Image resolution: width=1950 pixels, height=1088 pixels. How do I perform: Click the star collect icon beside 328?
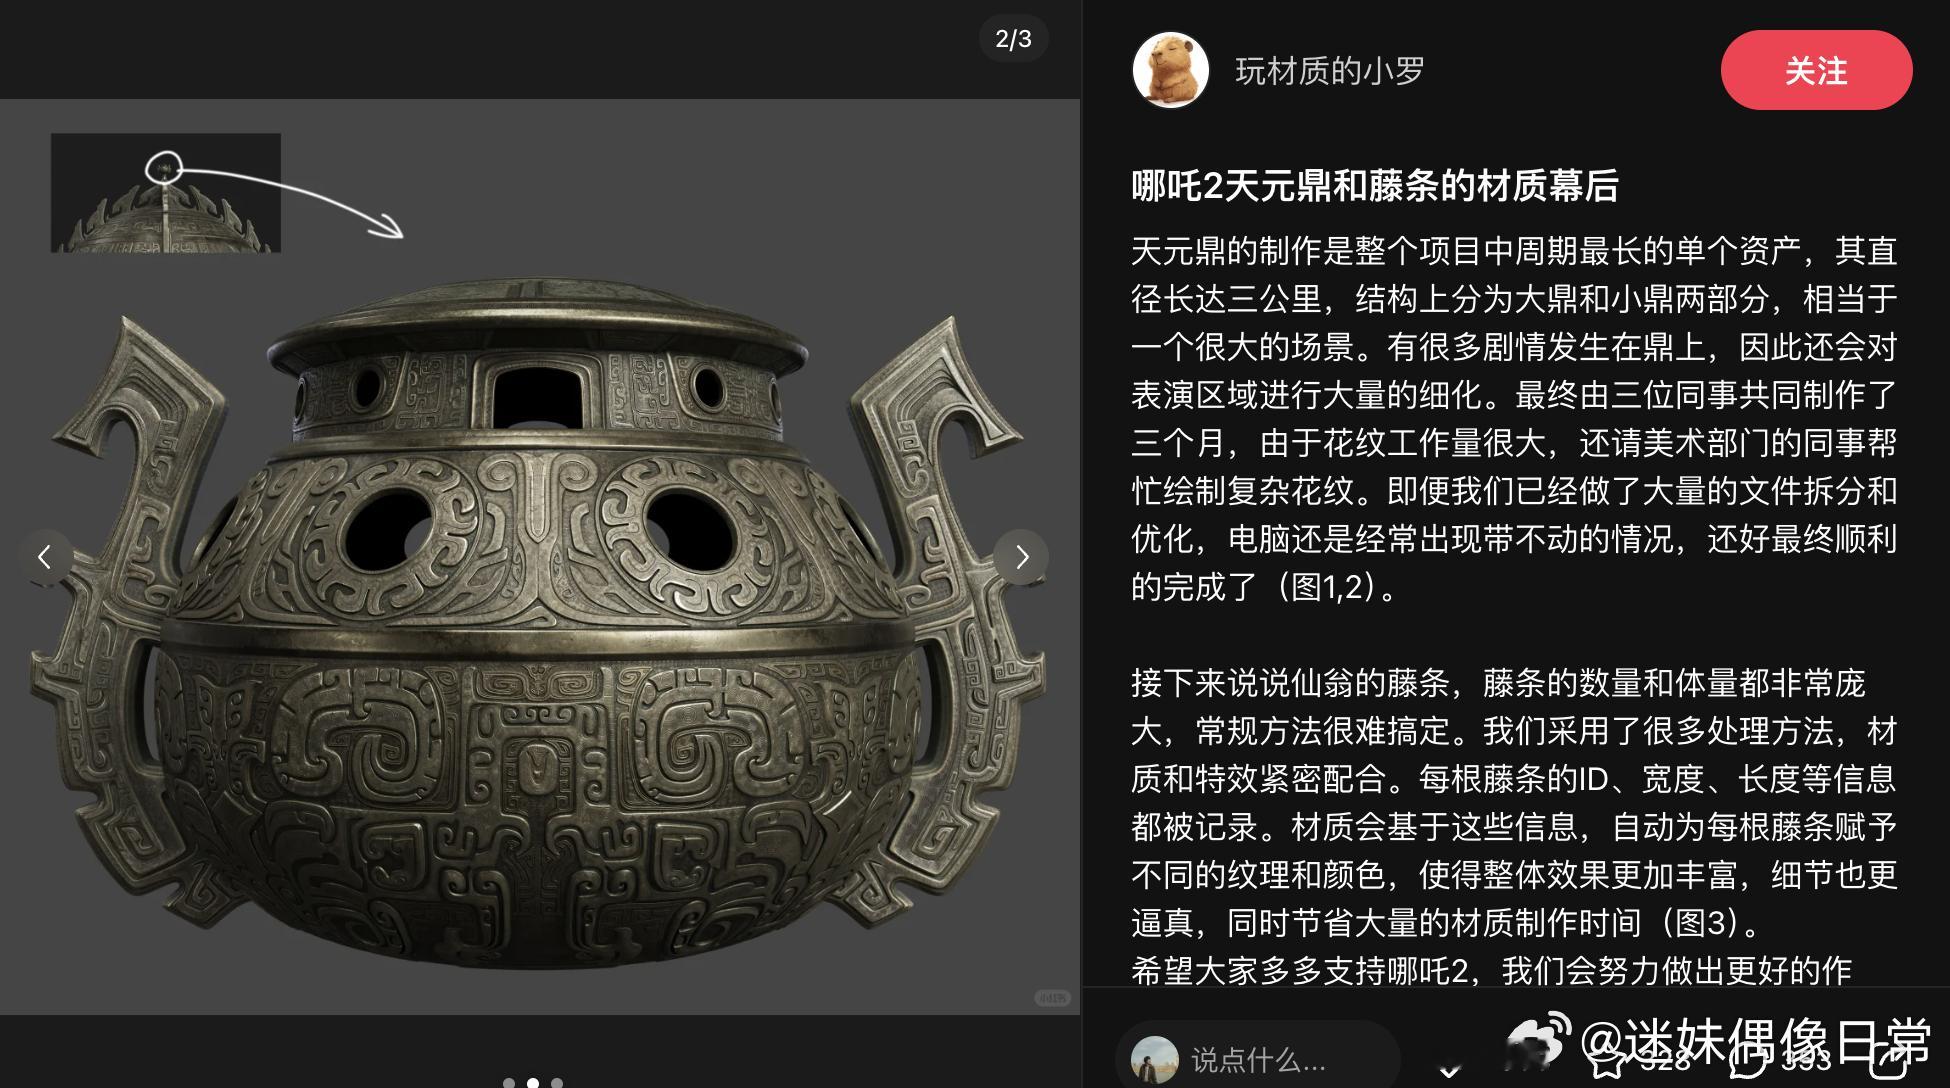1607,1059
